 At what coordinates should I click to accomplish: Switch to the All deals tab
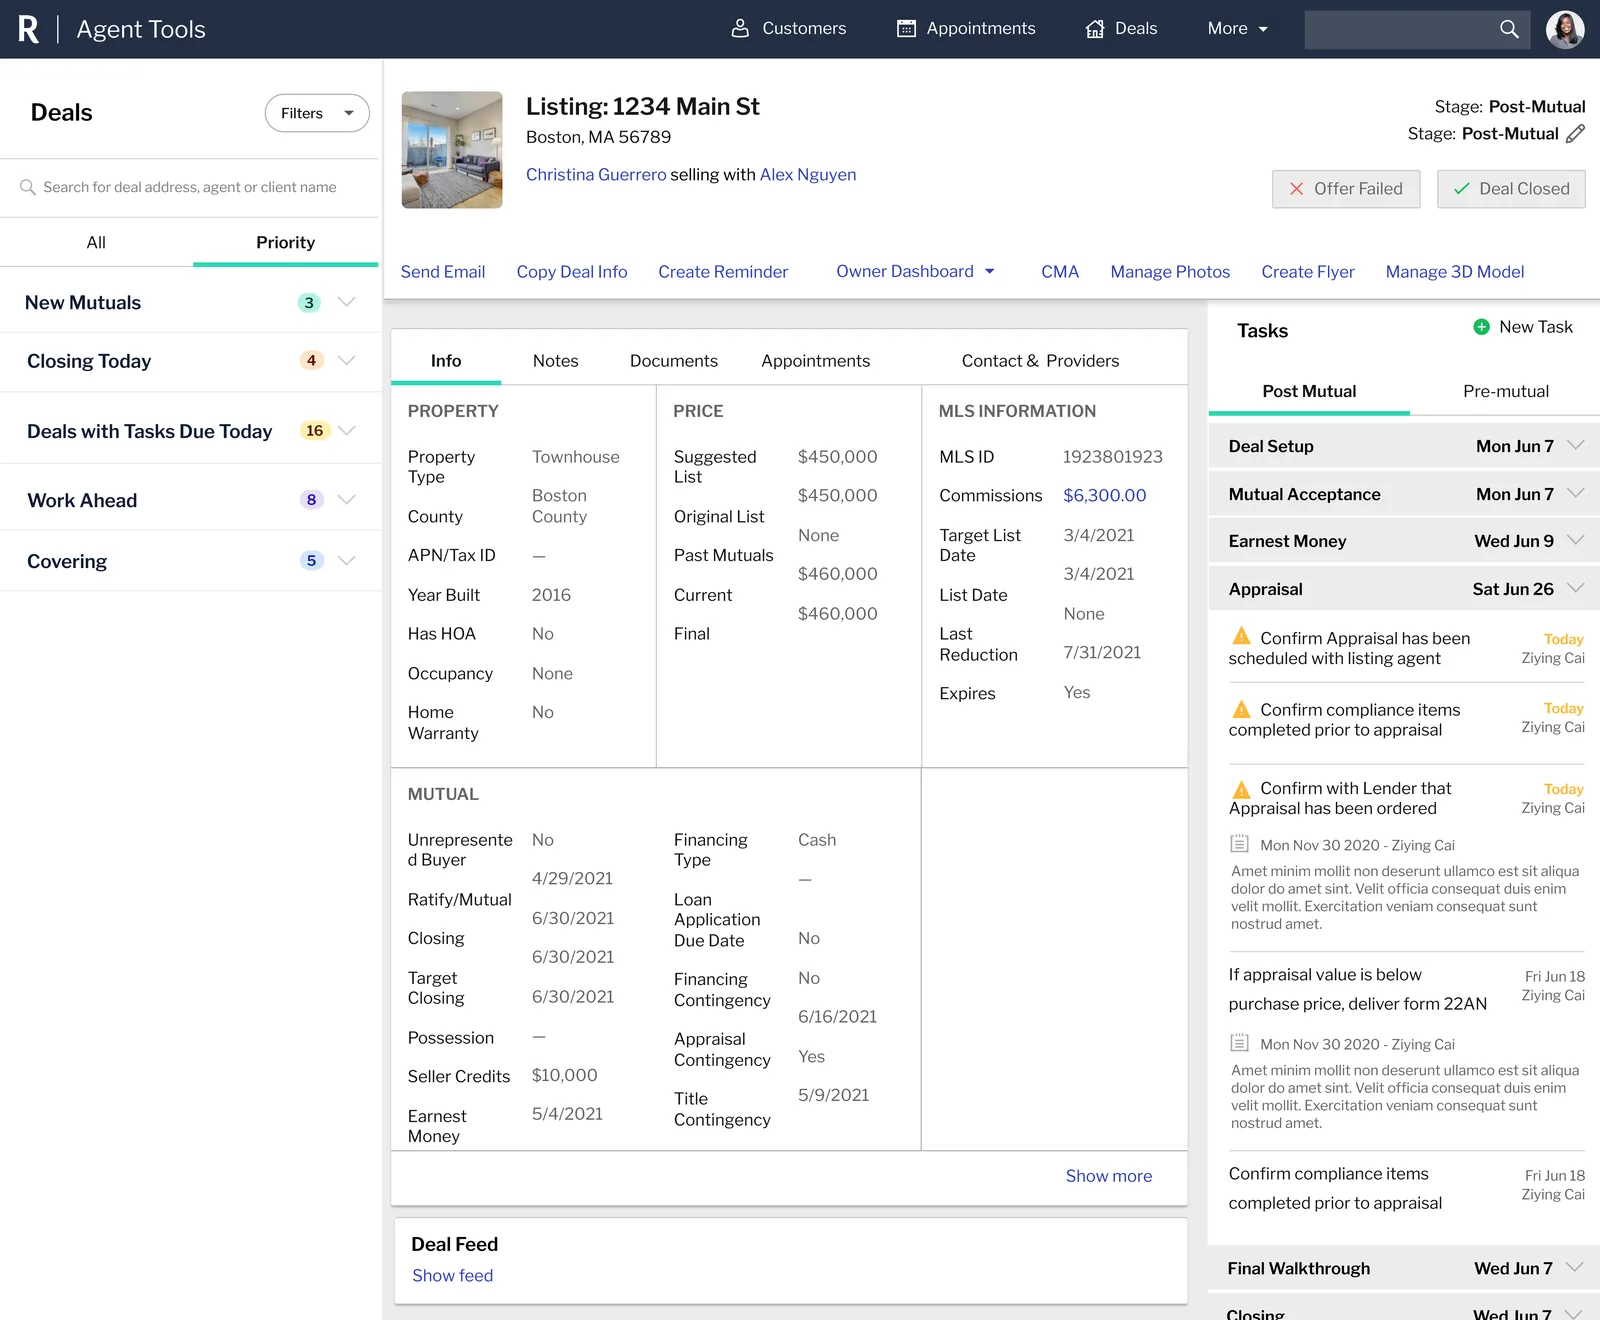click(x=96, y=242)
